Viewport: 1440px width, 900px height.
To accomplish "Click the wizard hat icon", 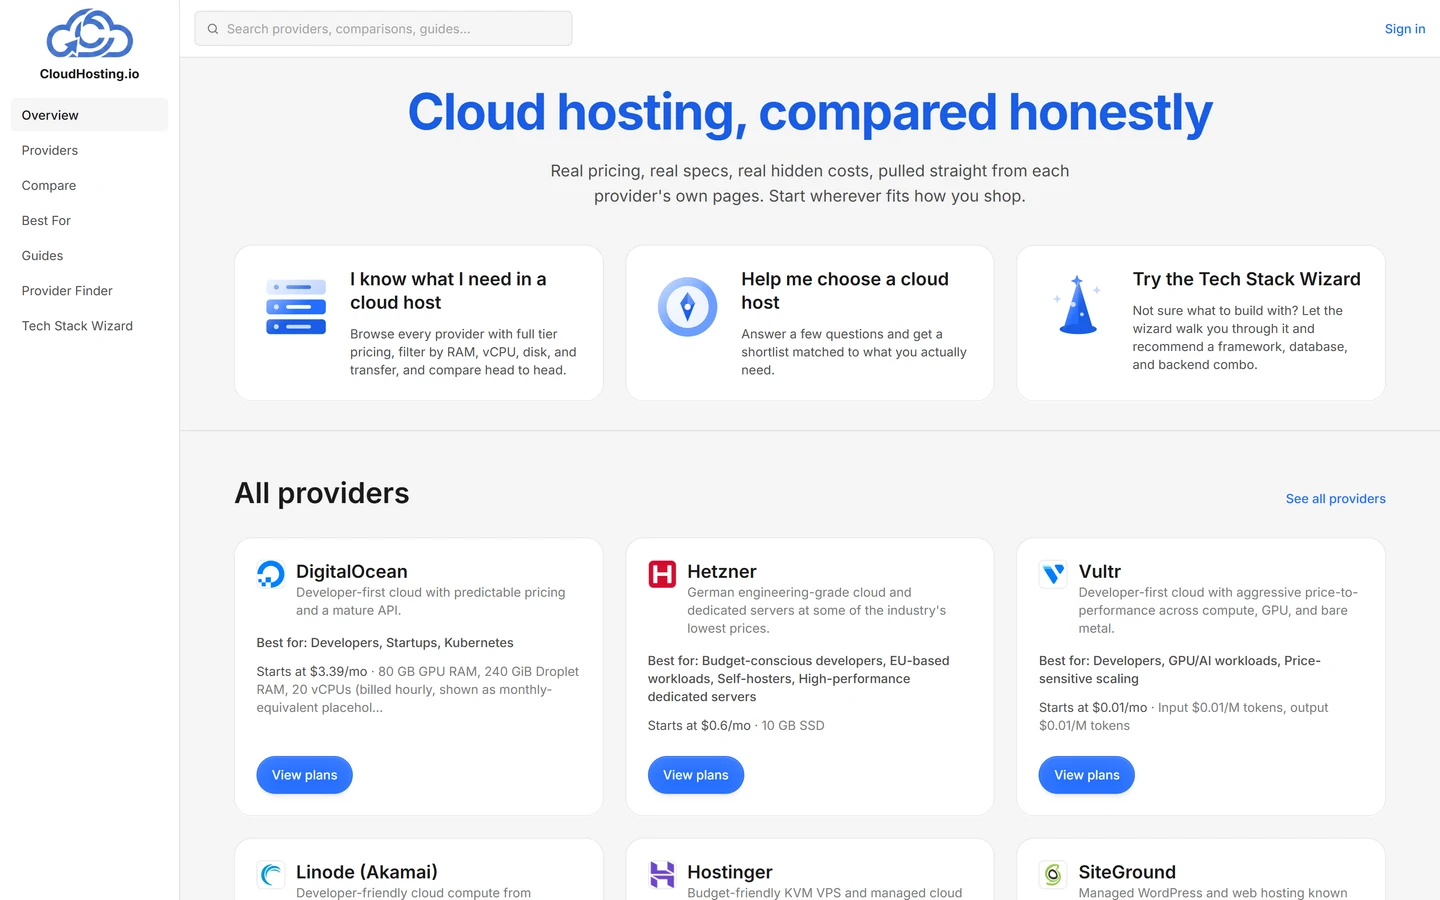I will tap(1078, 304).
